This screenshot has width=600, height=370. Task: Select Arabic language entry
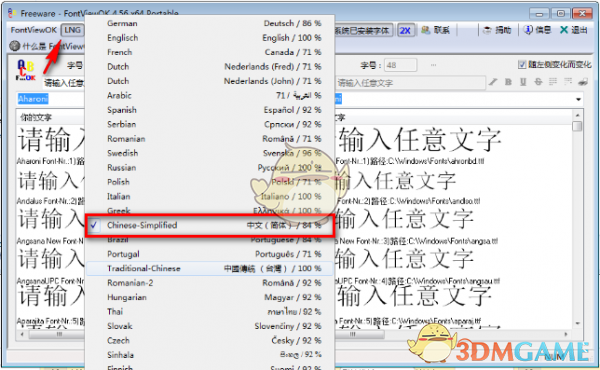pos(210,95)
